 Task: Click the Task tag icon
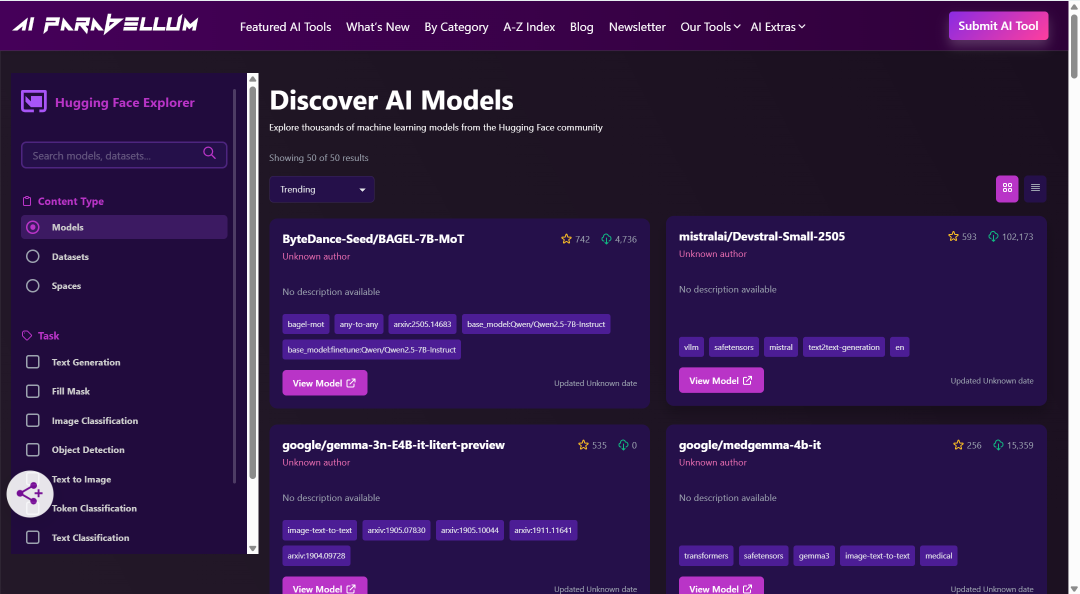pyautogui.click(x=27, y=336)
